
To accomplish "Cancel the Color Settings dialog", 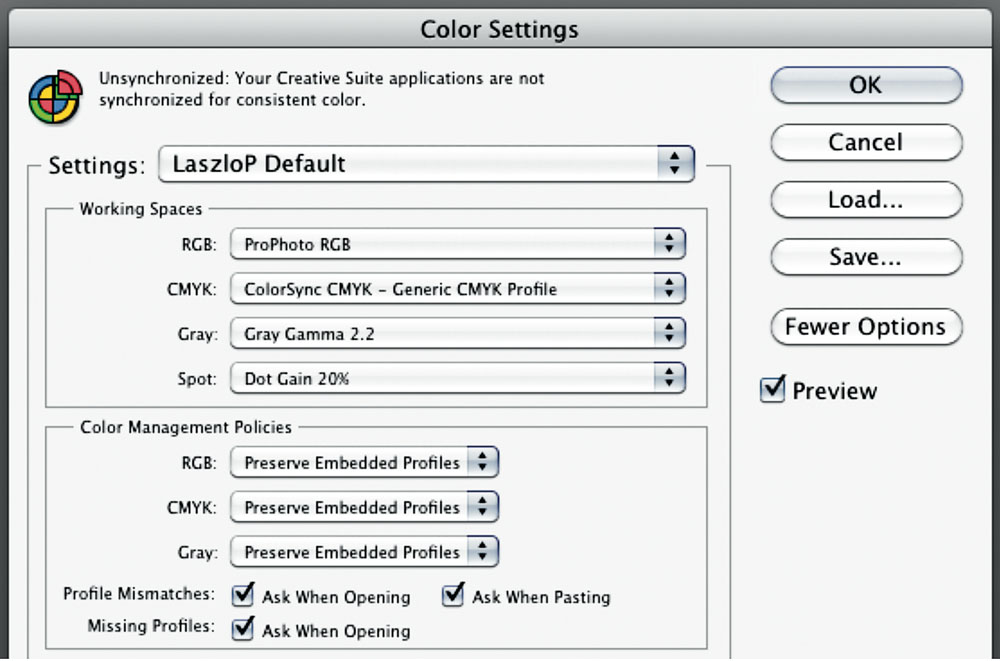I will (x=866, y=142).
